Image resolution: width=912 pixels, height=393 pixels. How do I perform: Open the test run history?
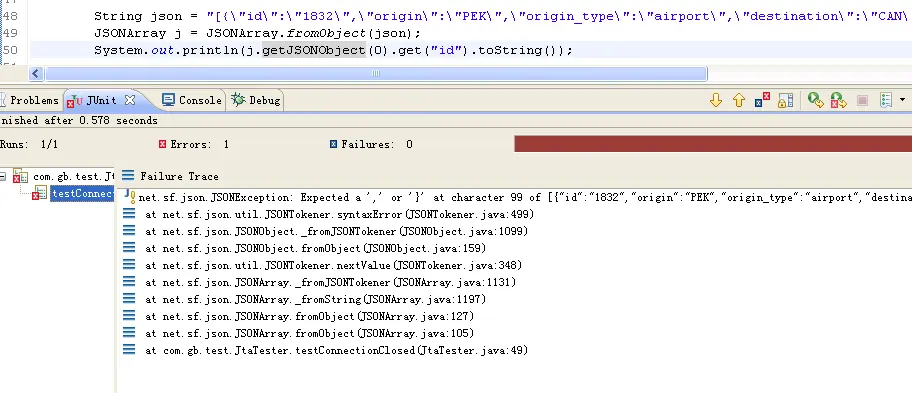pyautogui.click(x=886, y=100)
